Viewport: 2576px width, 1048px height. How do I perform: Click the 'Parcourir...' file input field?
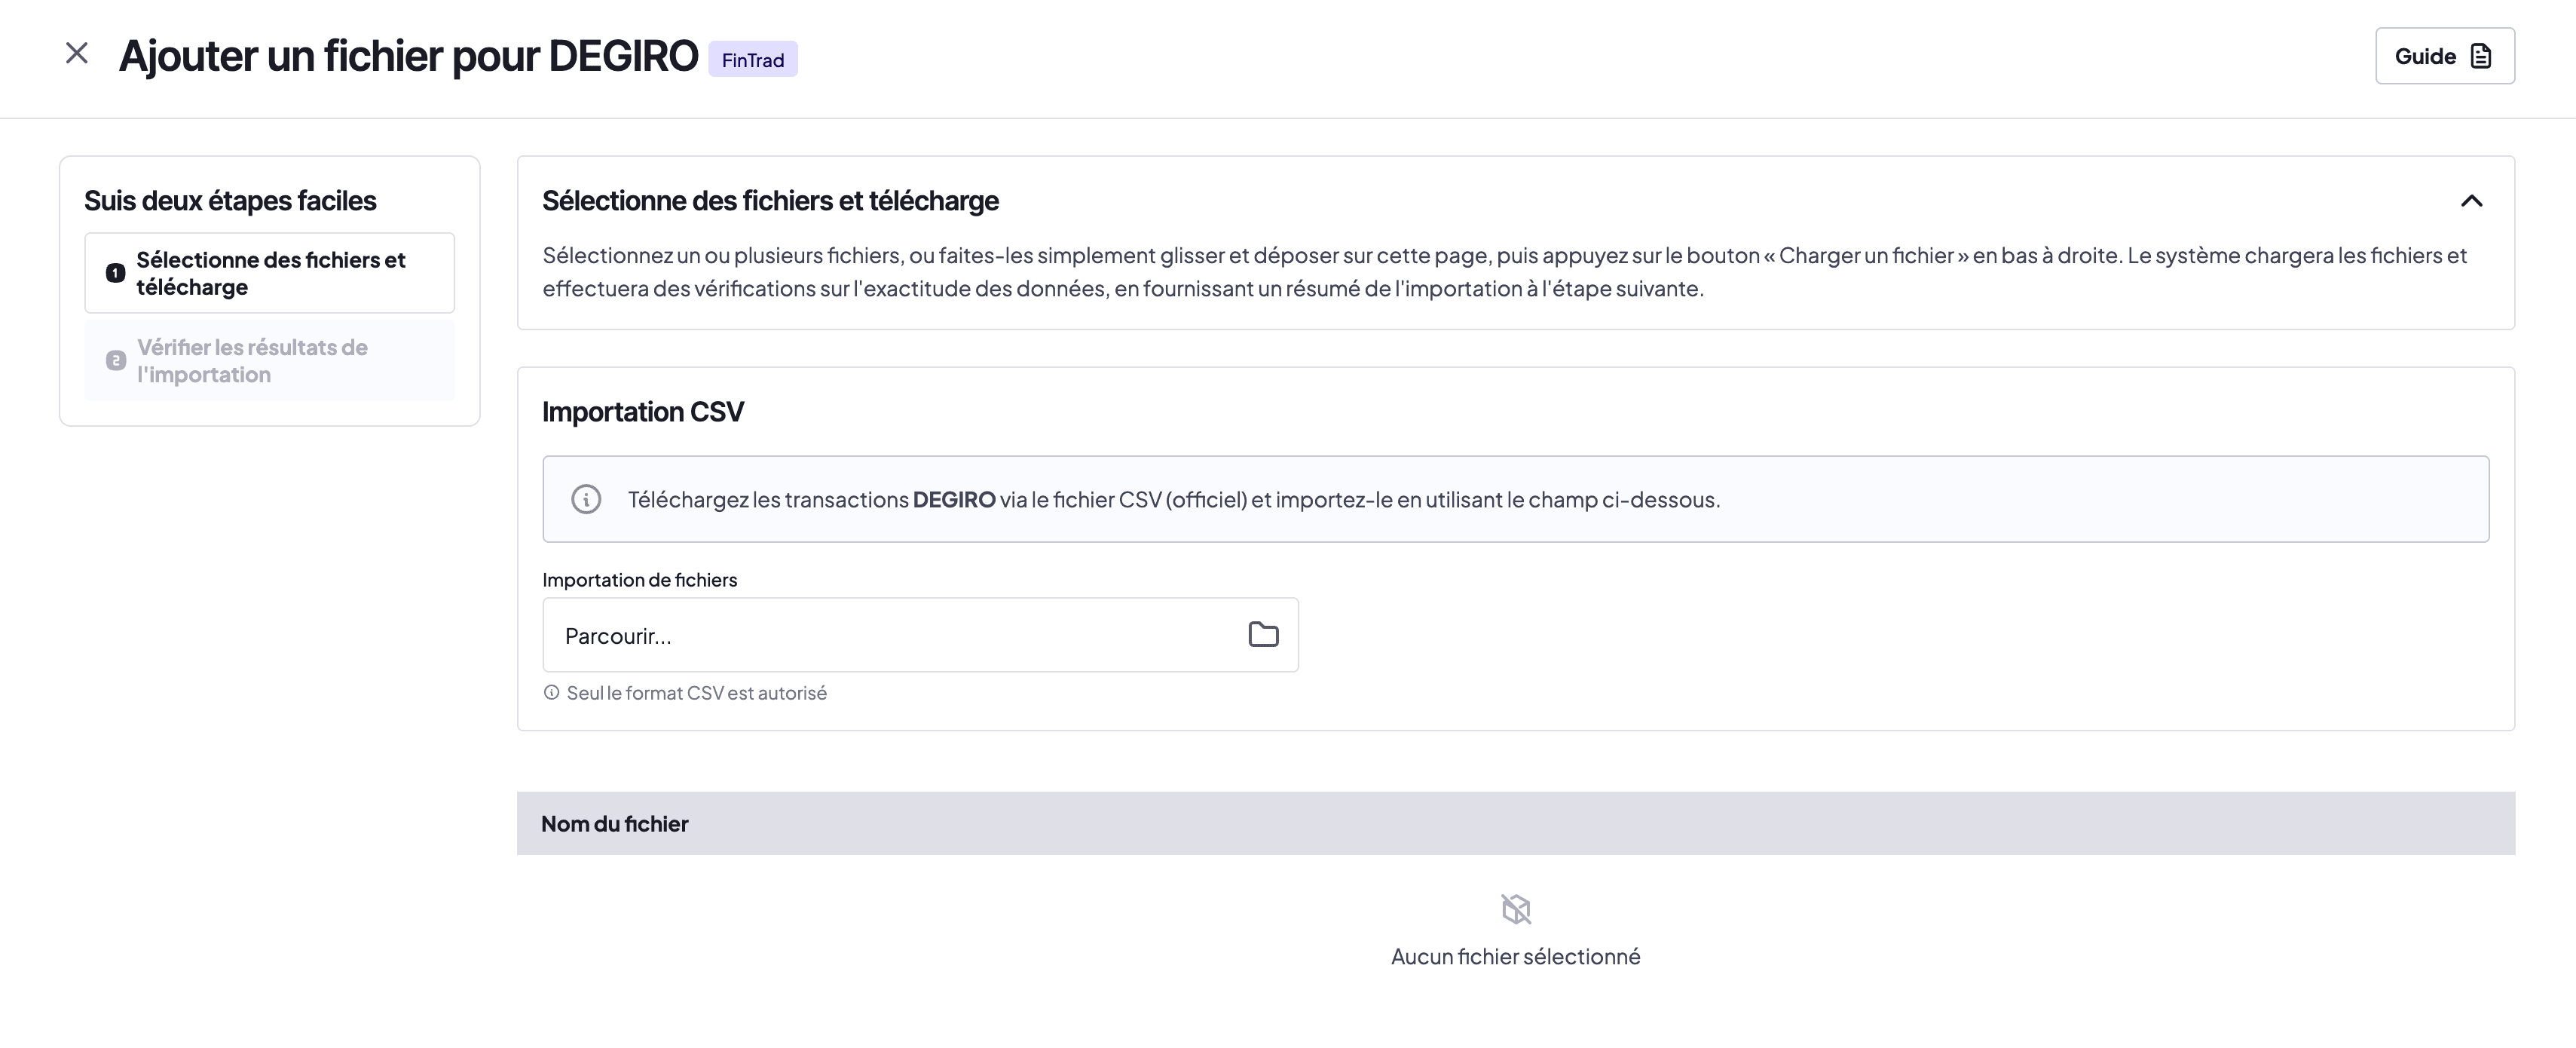(920, 635)
